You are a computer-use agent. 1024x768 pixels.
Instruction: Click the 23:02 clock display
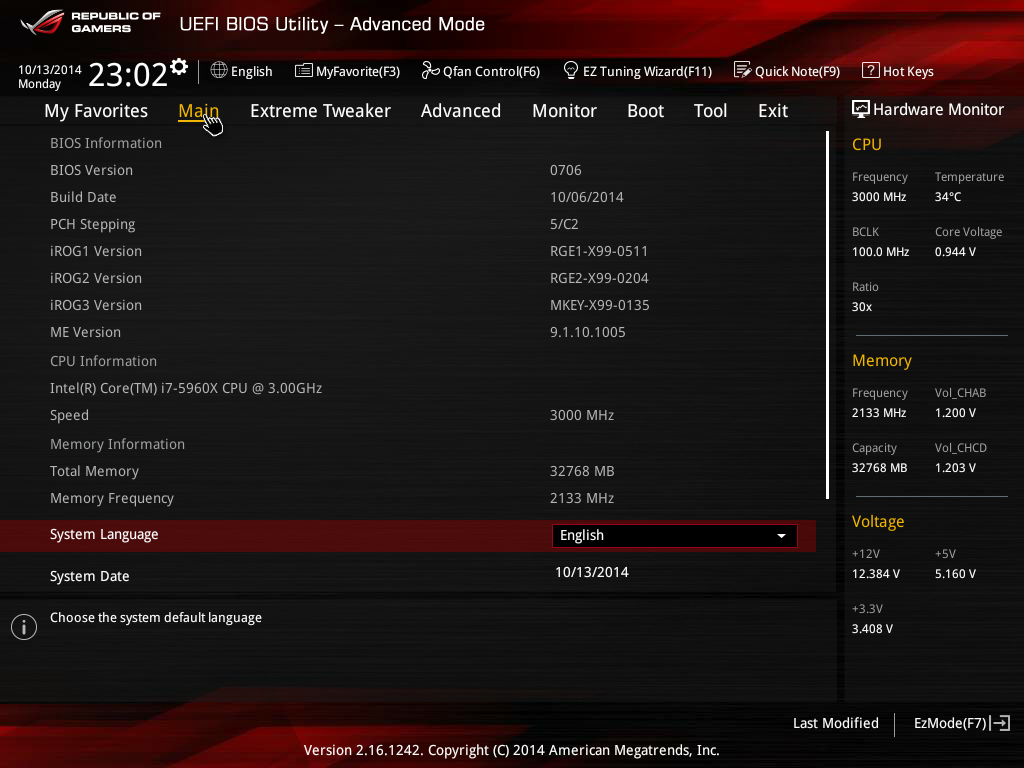coord(128,74)
